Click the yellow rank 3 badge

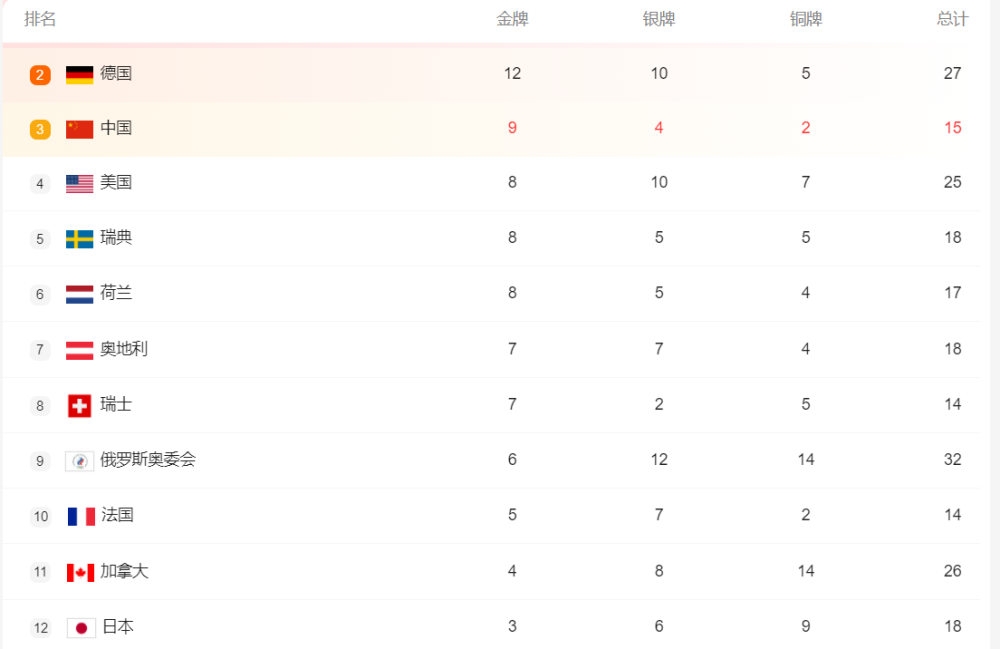click(x=40, y=129)
